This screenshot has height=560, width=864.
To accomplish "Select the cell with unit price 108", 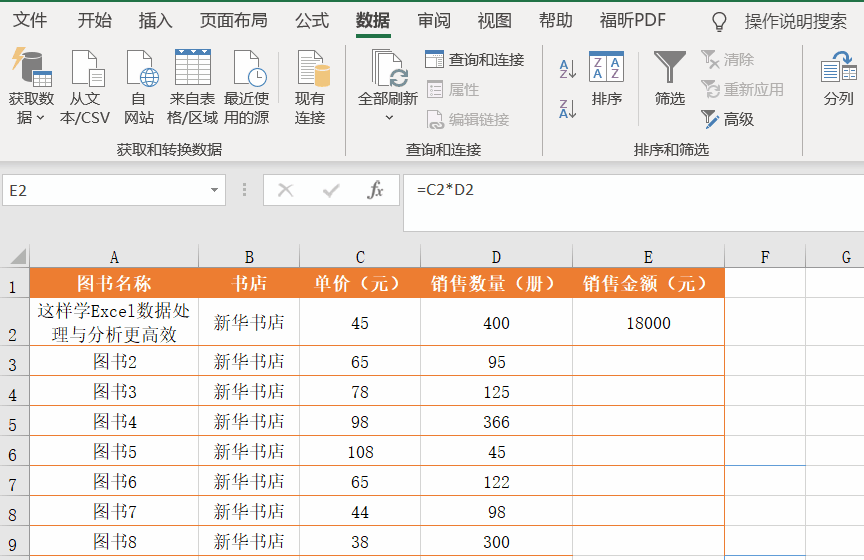I will coord(360,451).
